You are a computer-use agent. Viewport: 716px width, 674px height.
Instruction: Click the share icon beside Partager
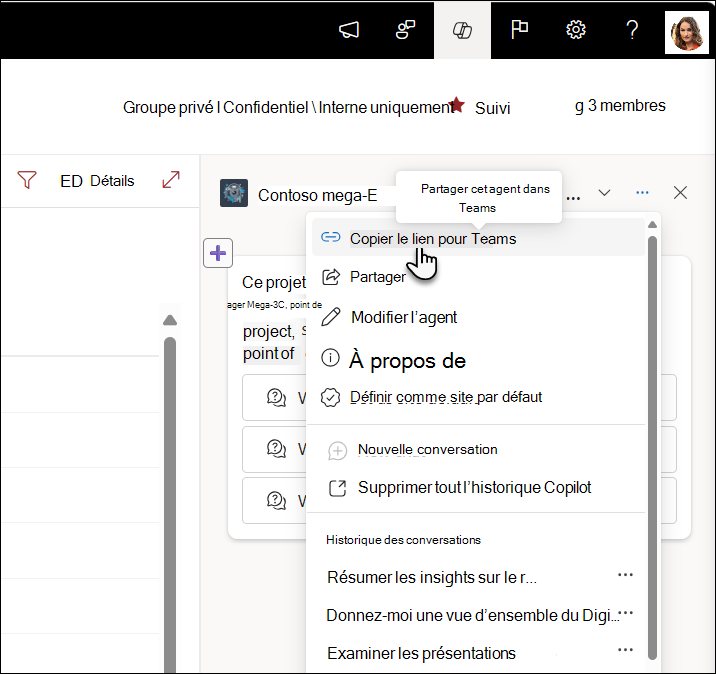tap(331, 277)
